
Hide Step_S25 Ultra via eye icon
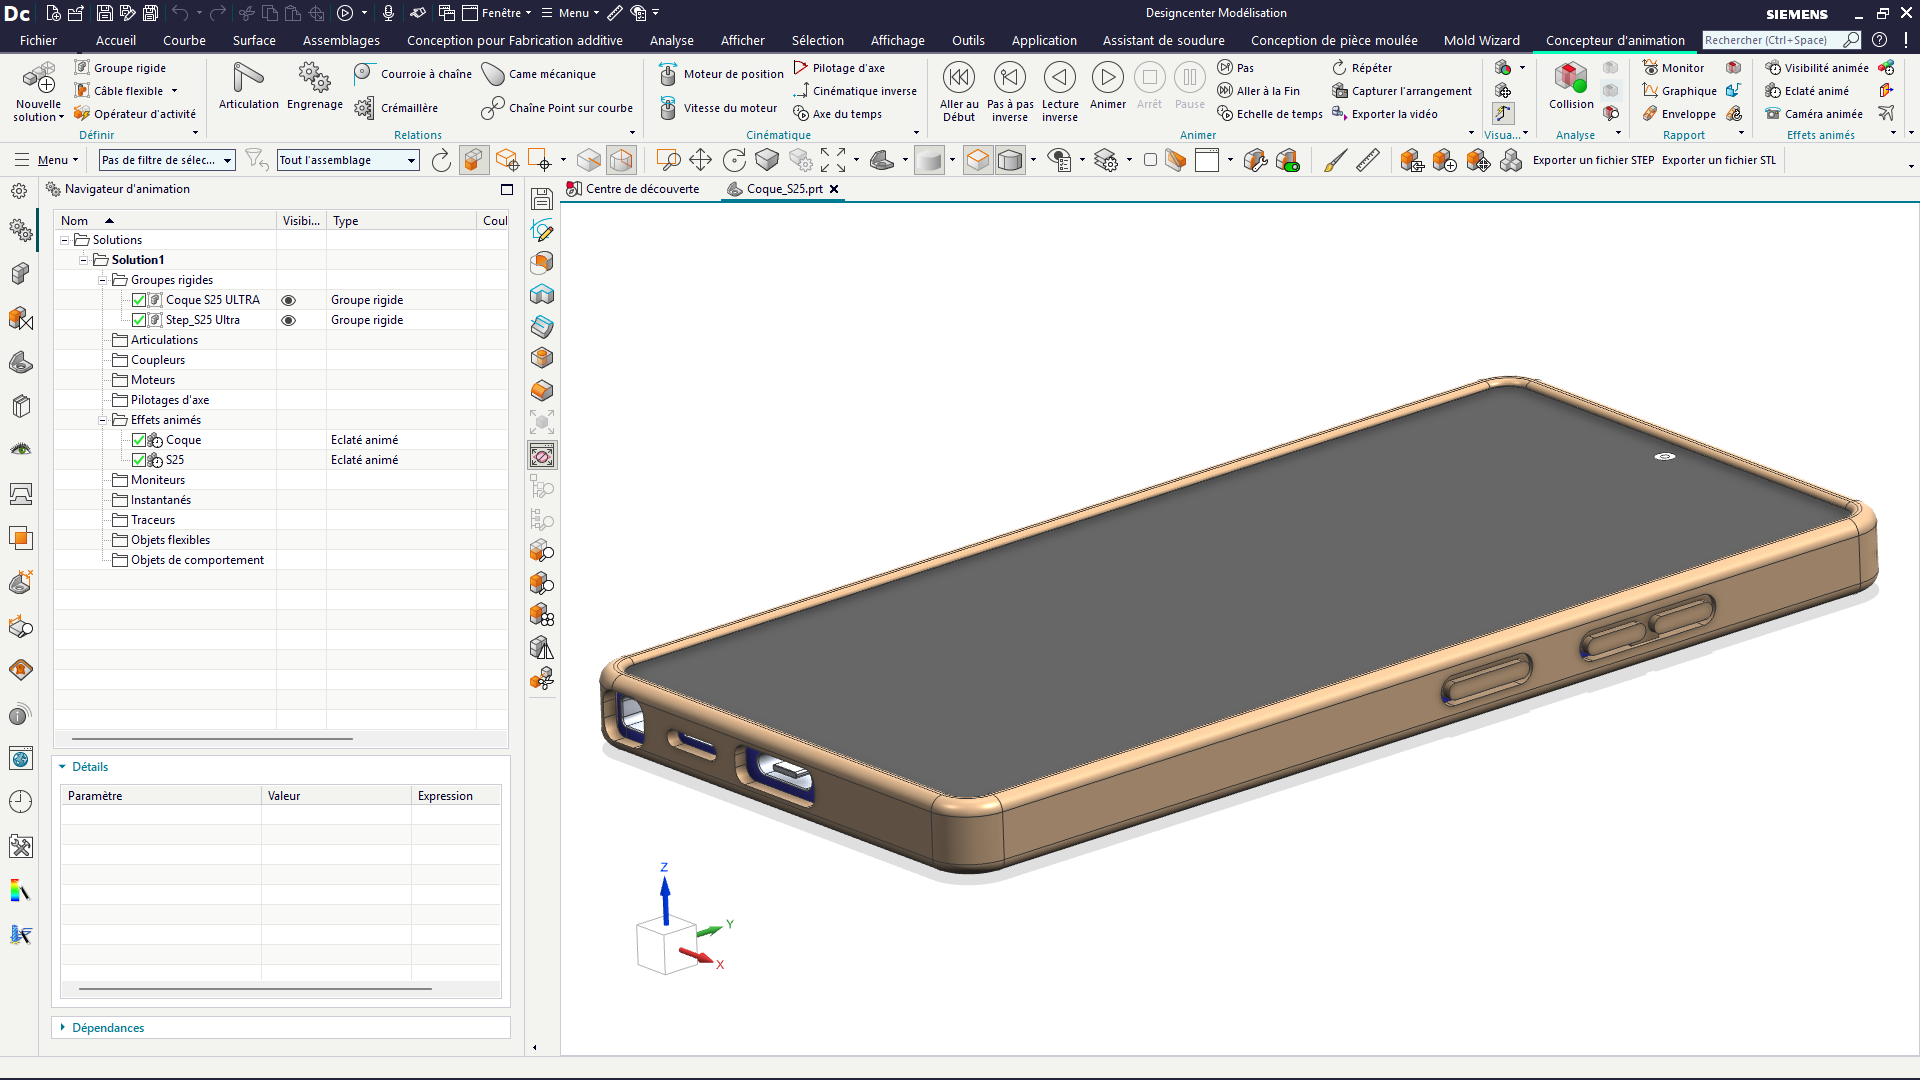coord(288,320)
